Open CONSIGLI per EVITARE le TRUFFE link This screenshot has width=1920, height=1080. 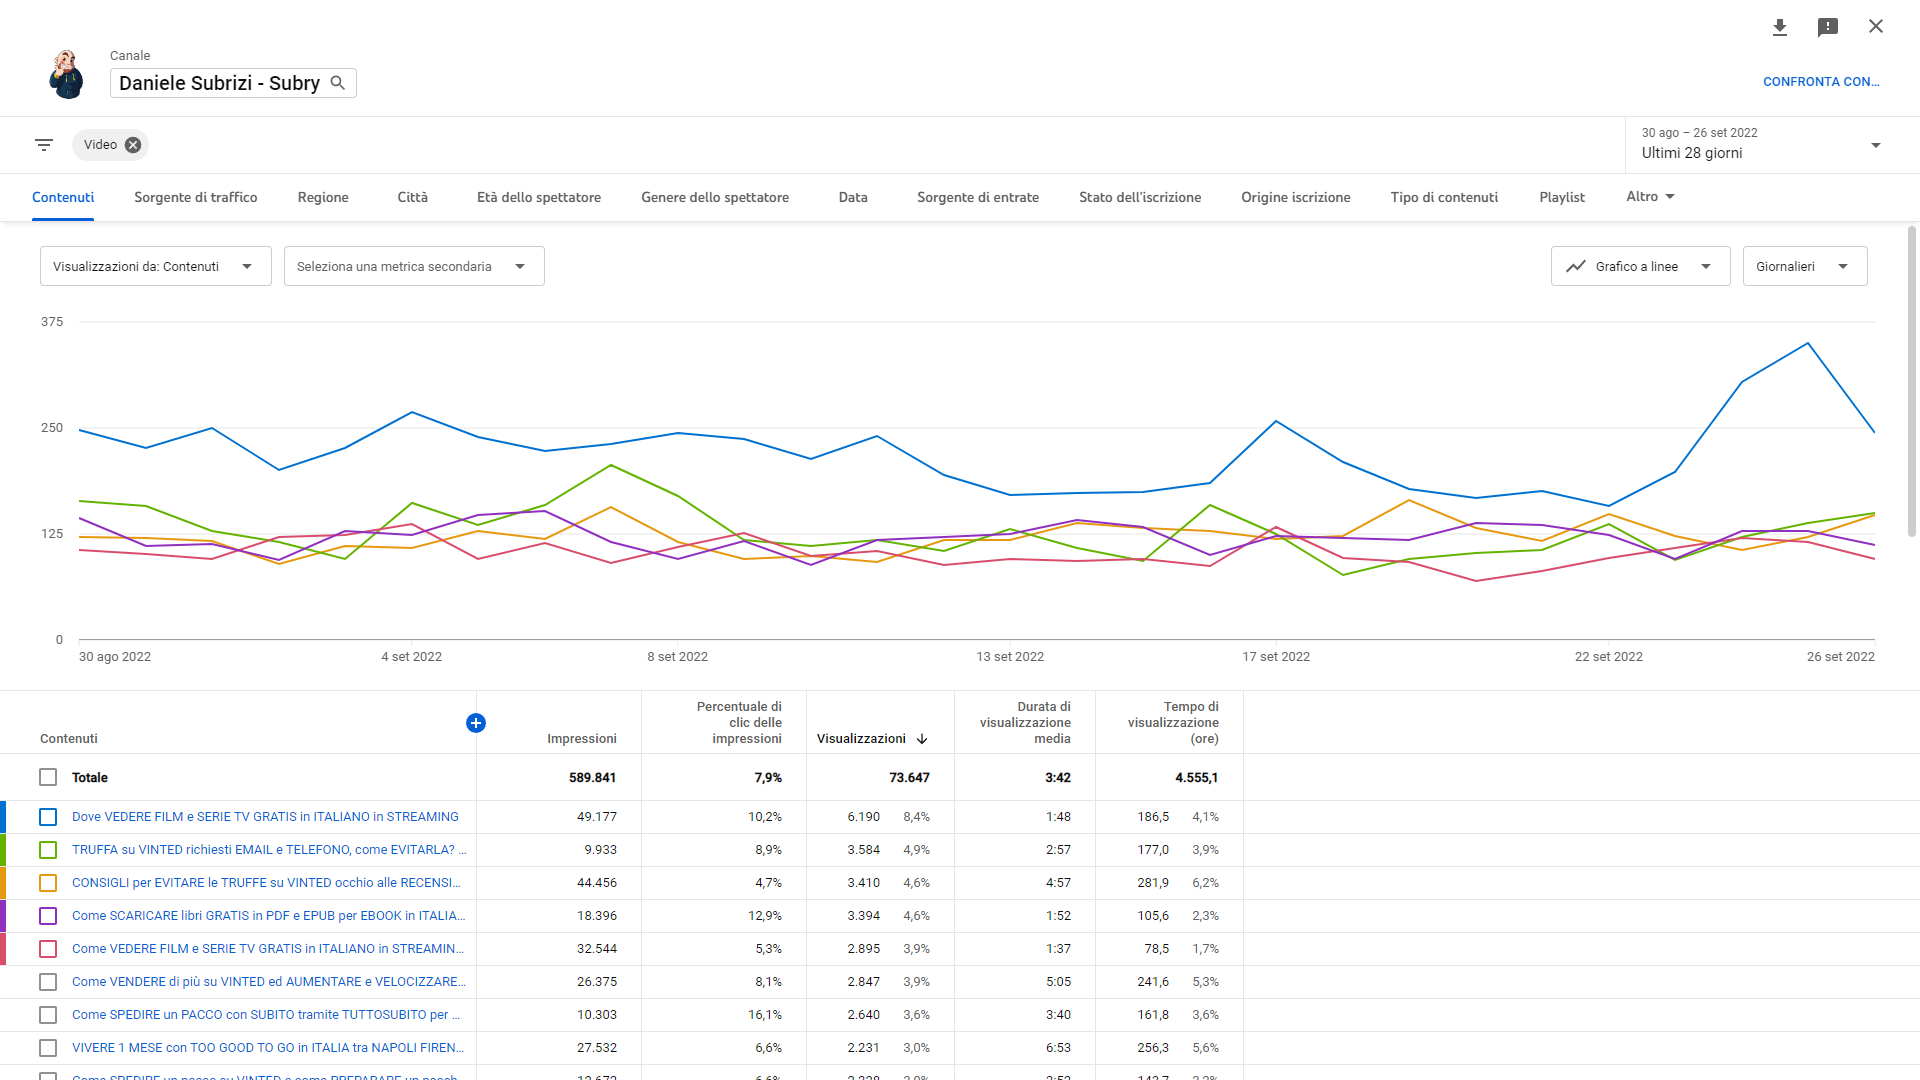266,883
